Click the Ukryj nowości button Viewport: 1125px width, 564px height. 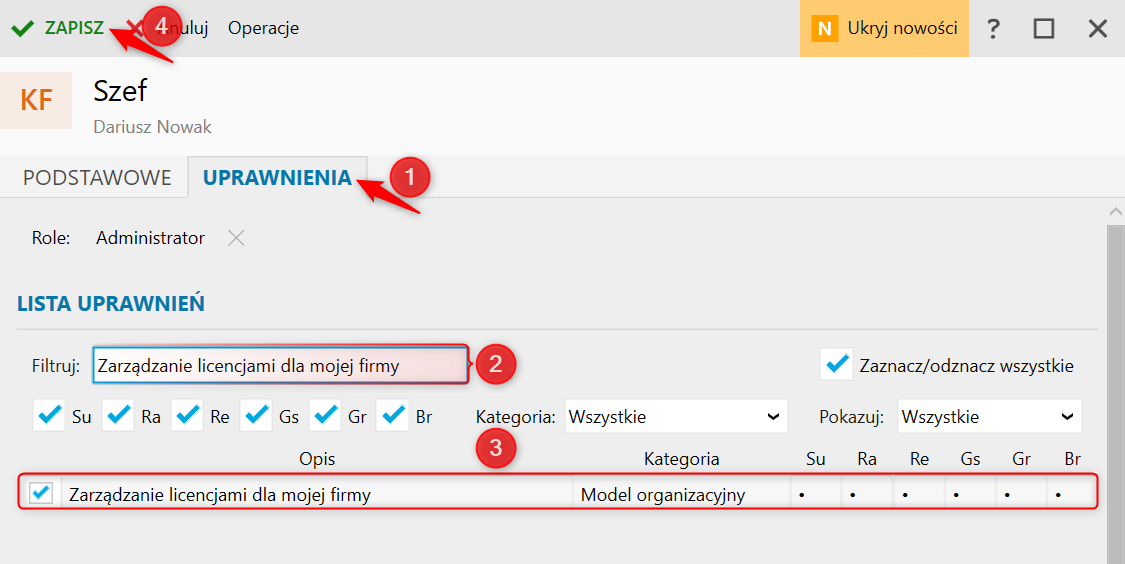[901, 28]
